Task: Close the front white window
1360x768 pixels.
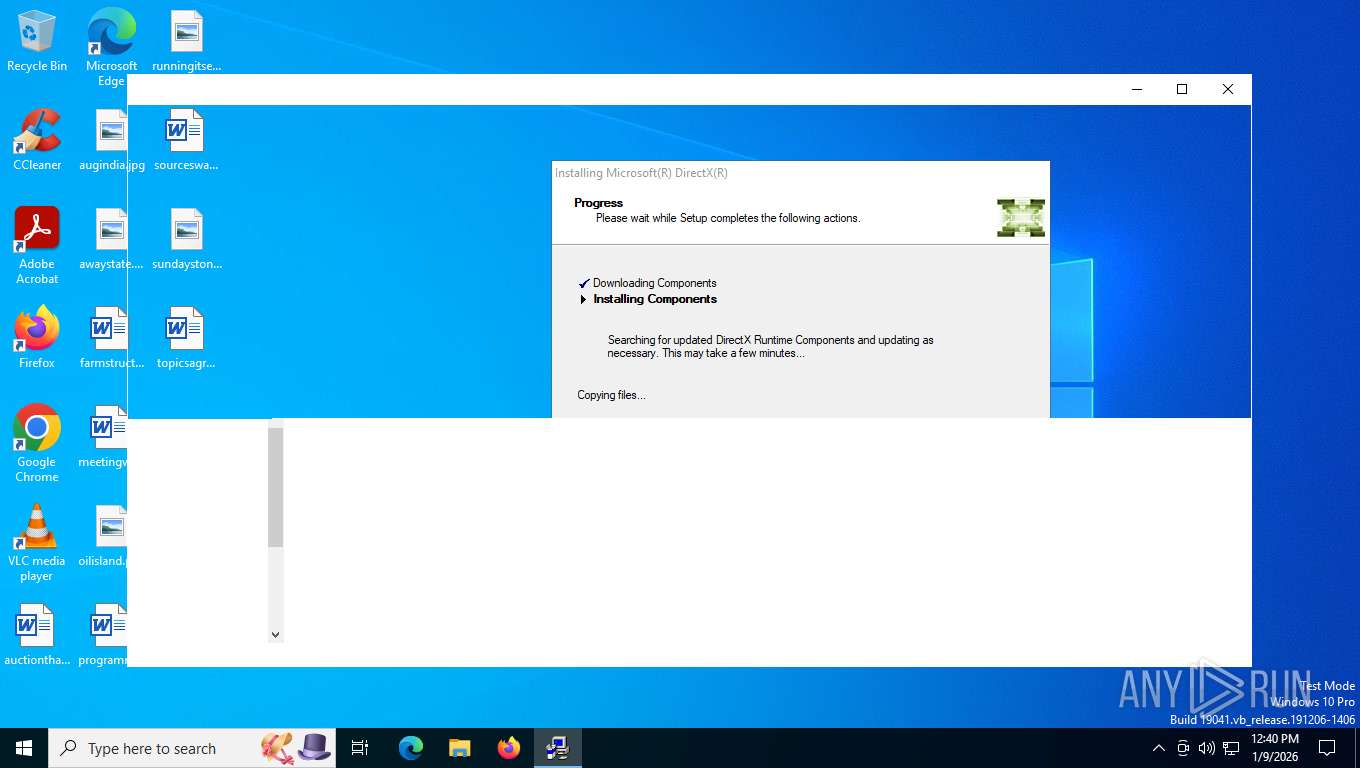Action: [1228, 89]
